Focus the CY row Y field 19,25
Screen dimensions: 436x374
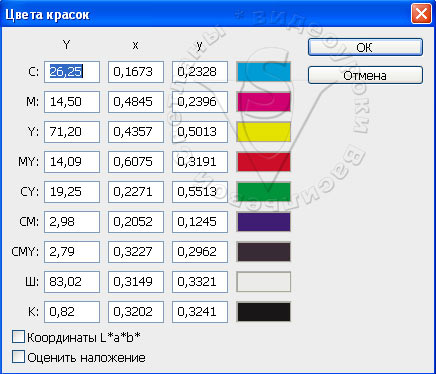pos(72,192)
